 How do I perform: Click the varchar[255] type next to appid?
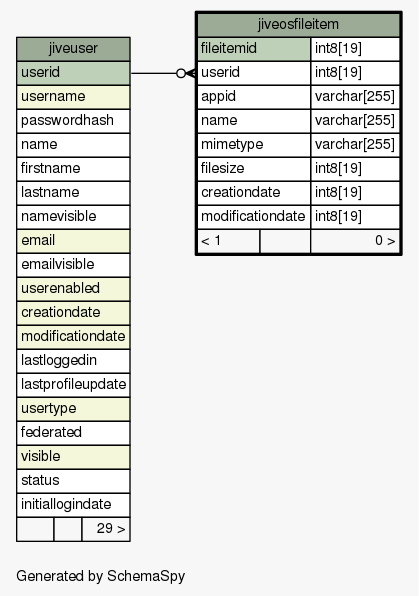click(355, 97)
